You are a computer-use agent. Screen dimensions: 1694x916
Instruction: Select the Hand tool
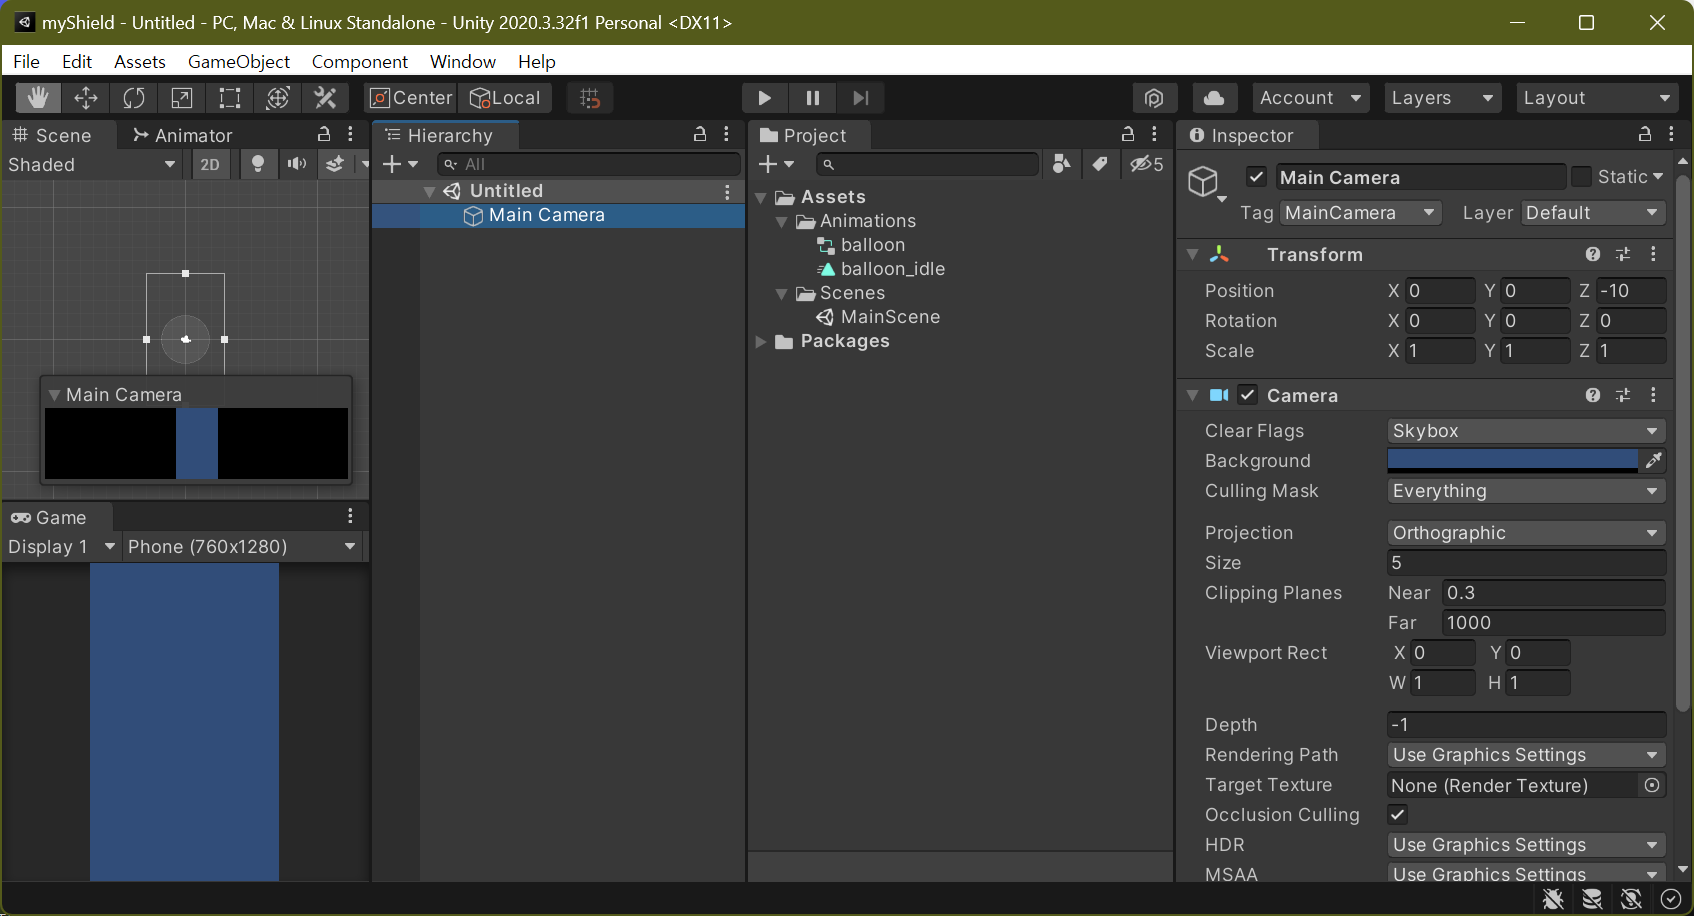pos(38,98)
